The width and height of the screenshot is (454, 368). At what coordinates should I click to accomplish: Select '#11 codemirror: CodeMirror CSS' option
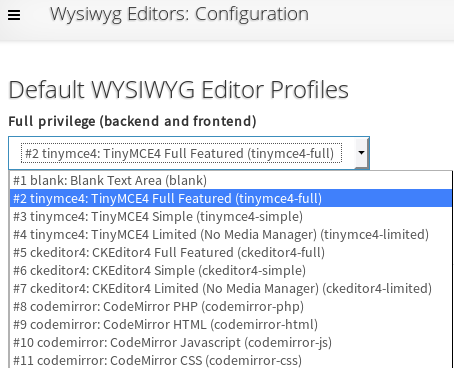pyautogui.click(x=231, y=360)
